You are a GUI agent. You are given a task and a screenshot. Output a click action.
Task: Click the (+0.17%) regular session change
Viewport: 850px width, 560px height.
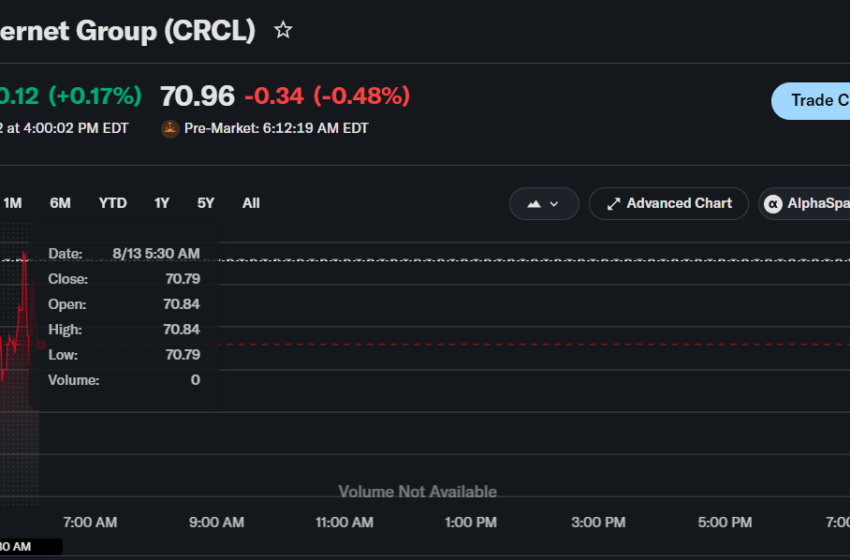[95, 96]
